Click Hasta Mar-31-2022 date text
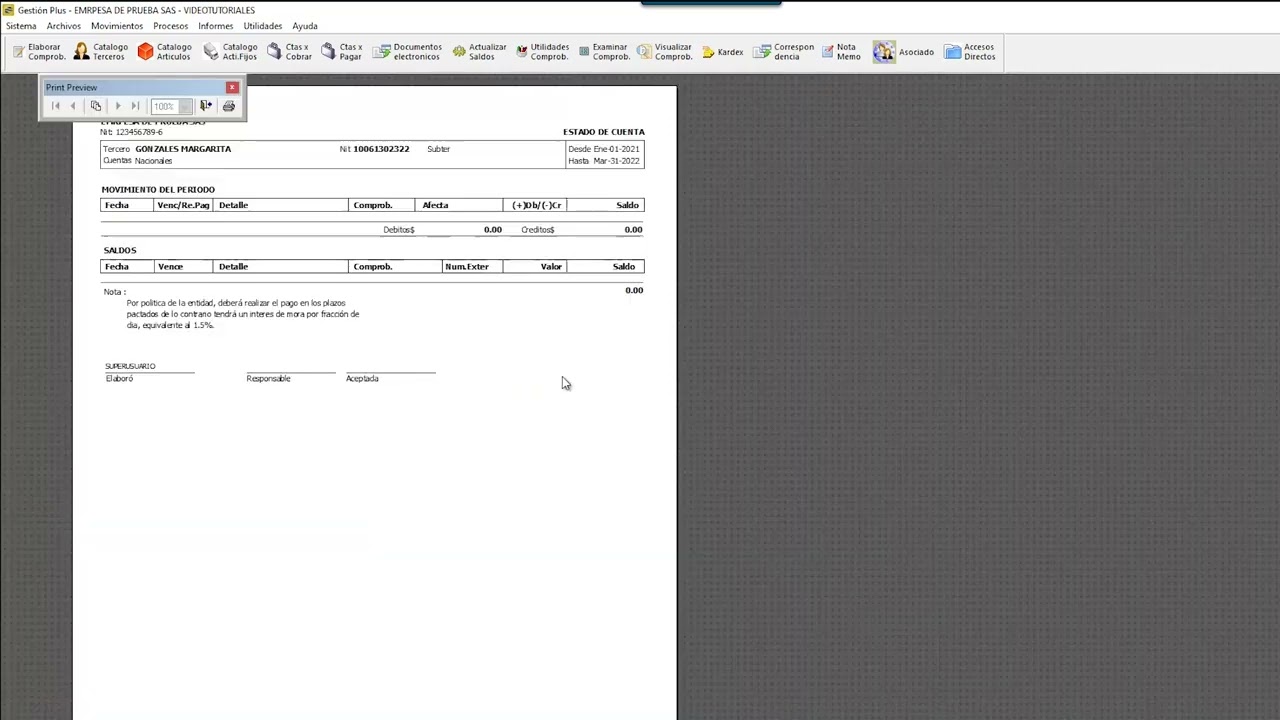Image resolution: width=1280 pixels, height=720 pixels. click(x=604, y=161)
